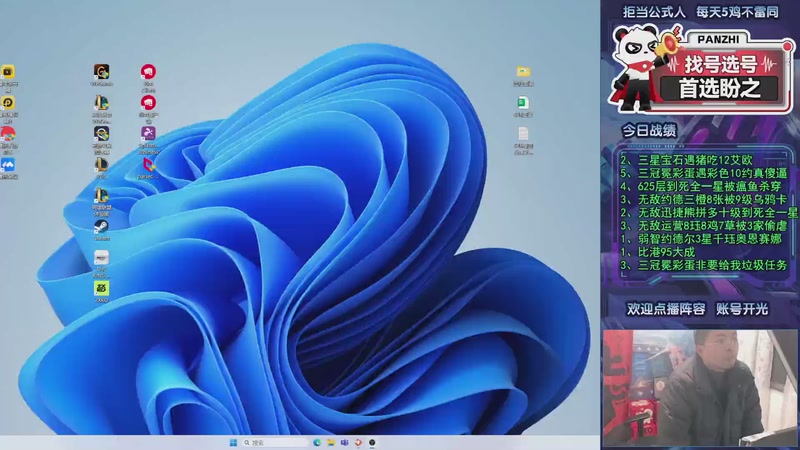
Task: Select row 三冠冕彩蛋遇彩色10约真傻逼
Action: pos(704,173)
